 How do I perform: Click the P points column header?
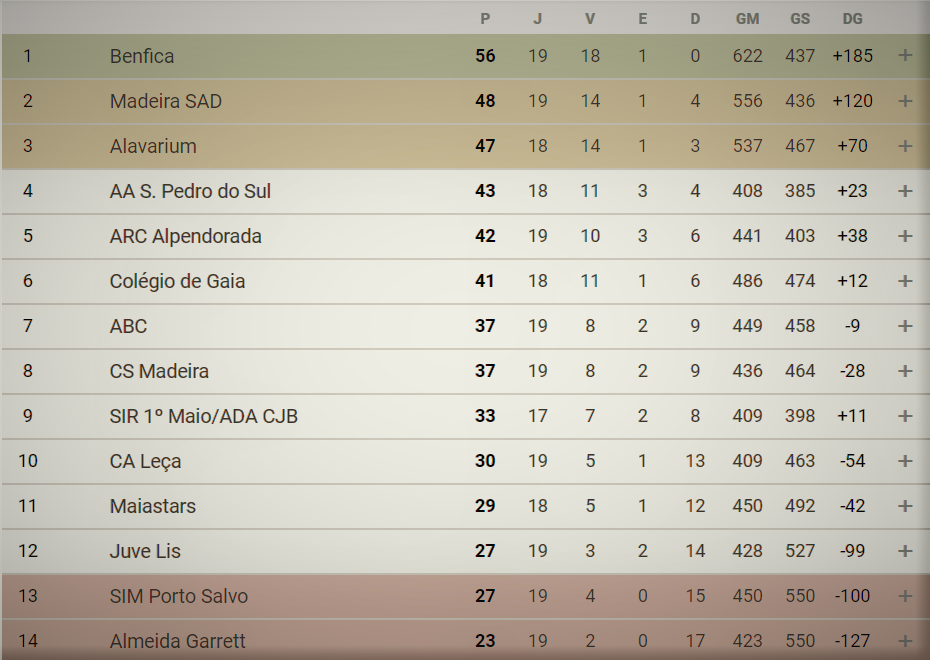[486, 18]
